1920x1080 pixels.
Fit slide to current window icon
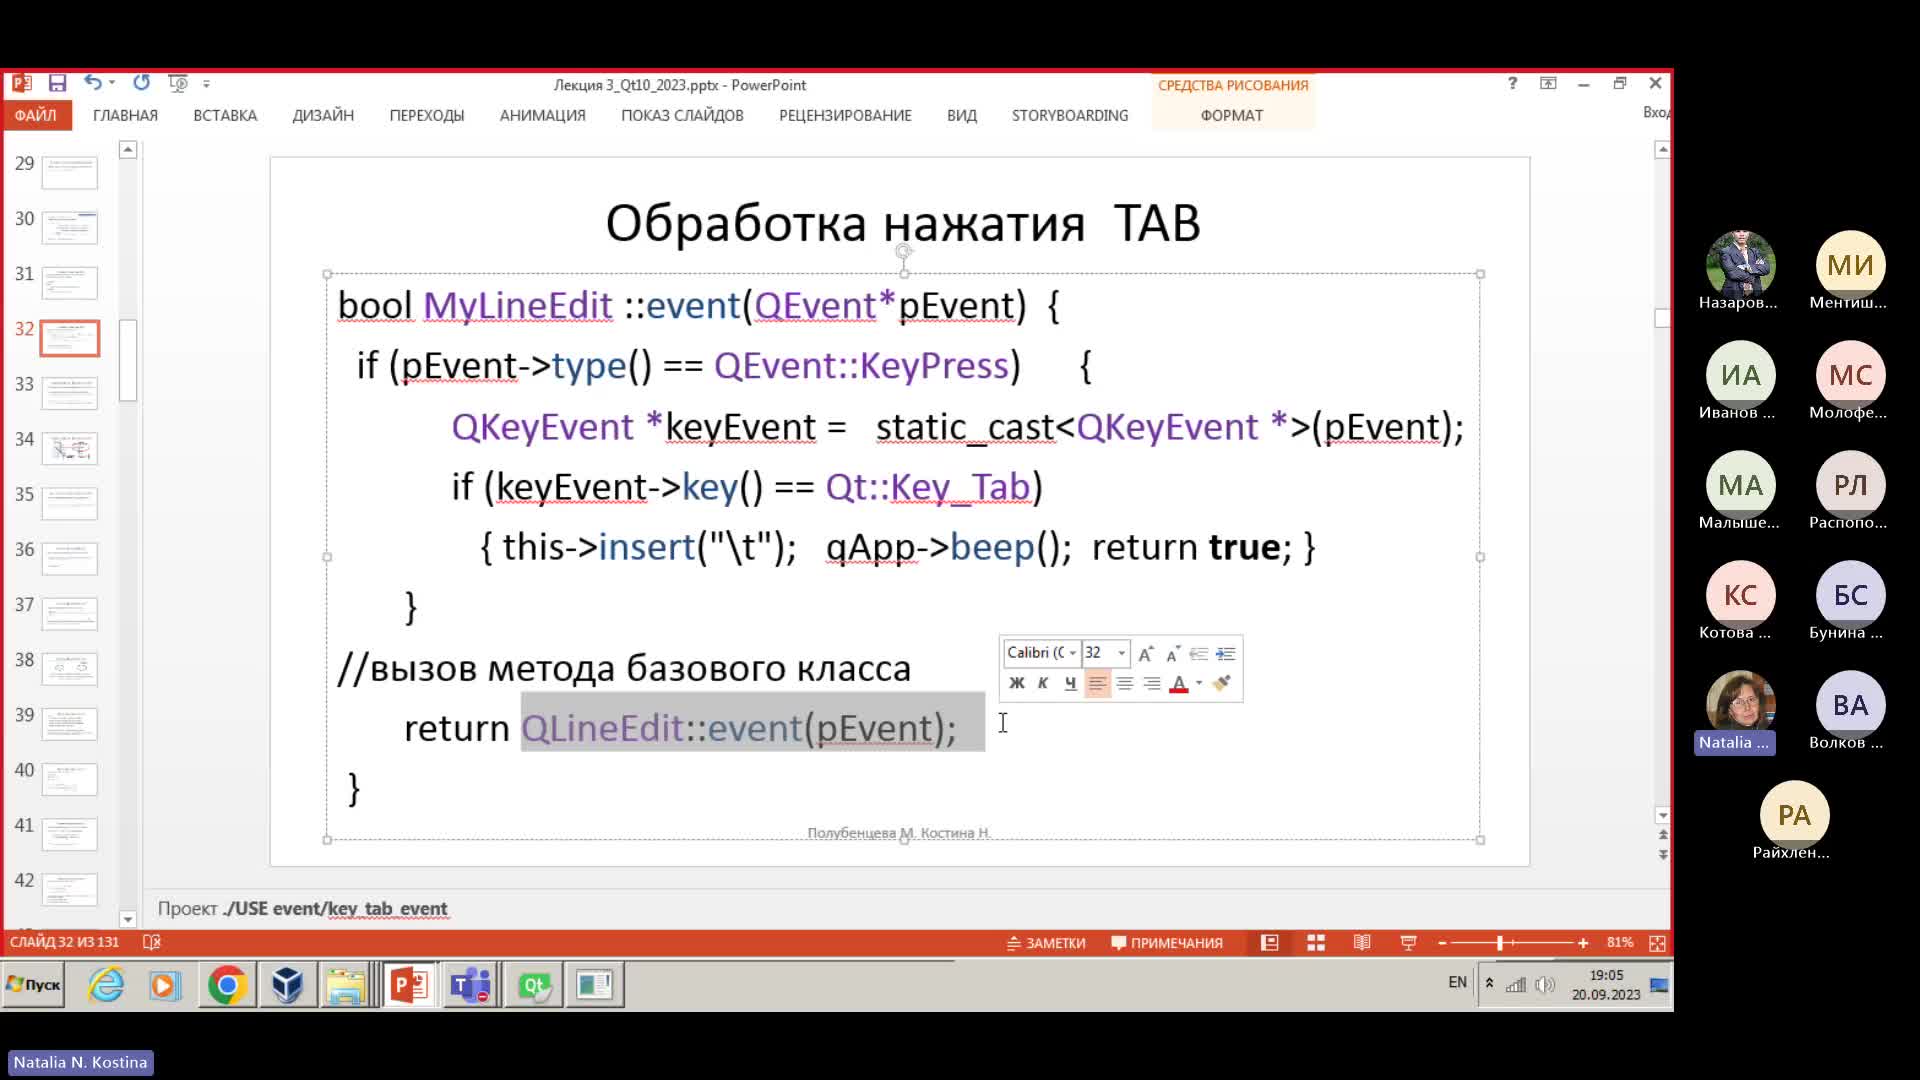click(x=1657, y=943)
